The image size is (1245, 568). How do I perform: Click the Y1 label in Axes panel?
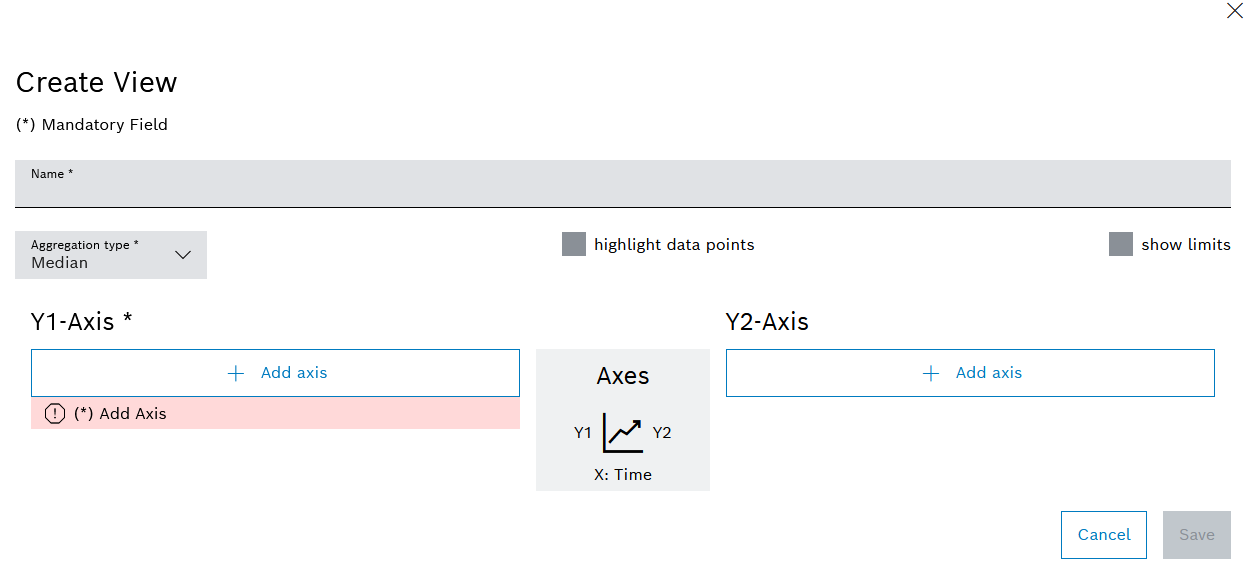point(583,433)
